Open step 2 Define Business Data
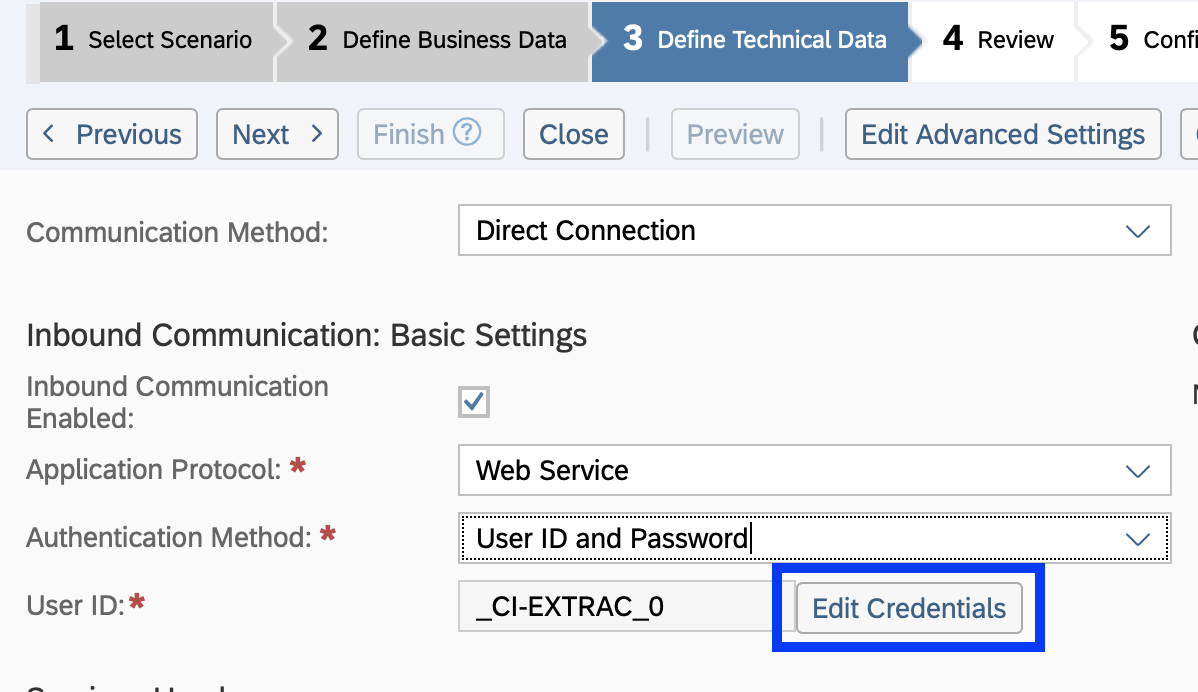This screenshot has width=1198, height=692. [x=430, y=40]
